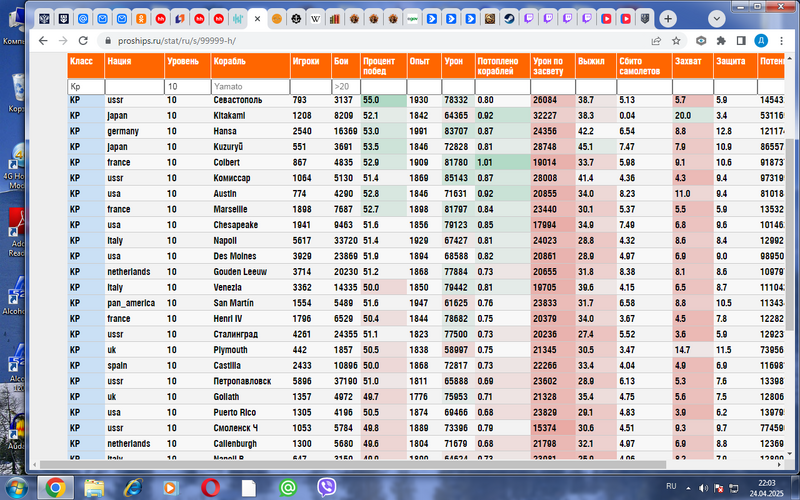The height and width of the screenshot is (500, 800).
Task: Open the Windows Start menu
Action: (16, 488)
